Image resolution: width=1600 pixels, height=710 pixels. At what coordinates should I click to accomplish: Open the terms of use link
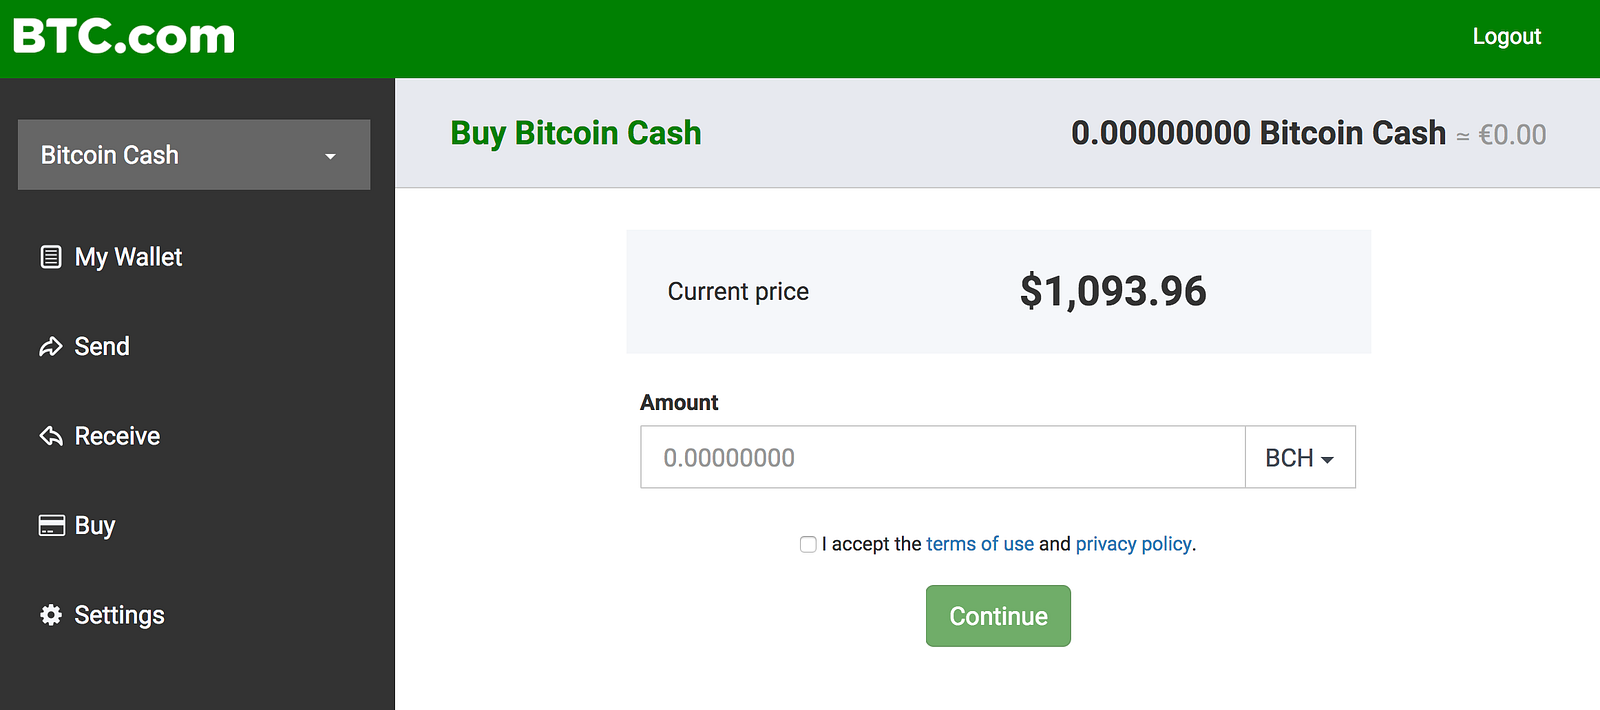pyautogui.click(x=980, y=544)
